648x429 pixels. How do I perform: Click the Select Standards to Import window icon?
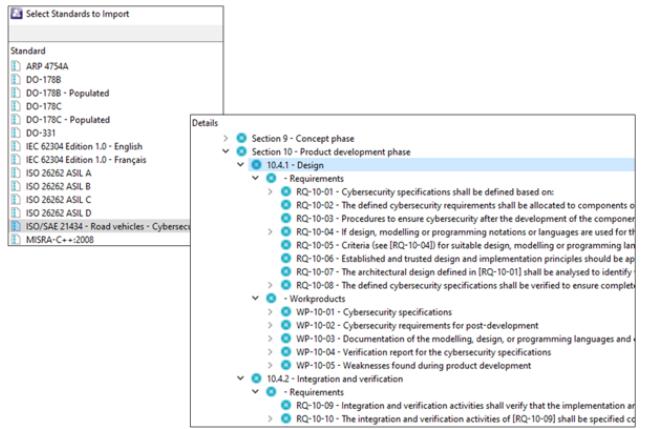pyautogui.click(x=17, y=14)
